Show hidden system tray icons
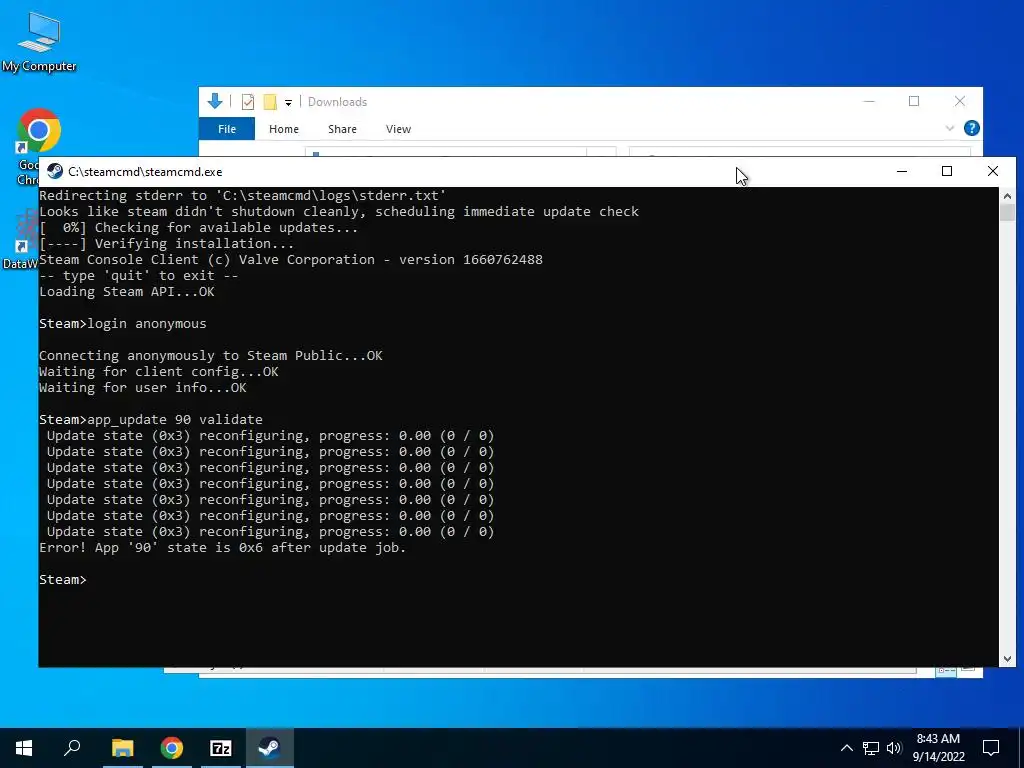 [x=846, y=748]
